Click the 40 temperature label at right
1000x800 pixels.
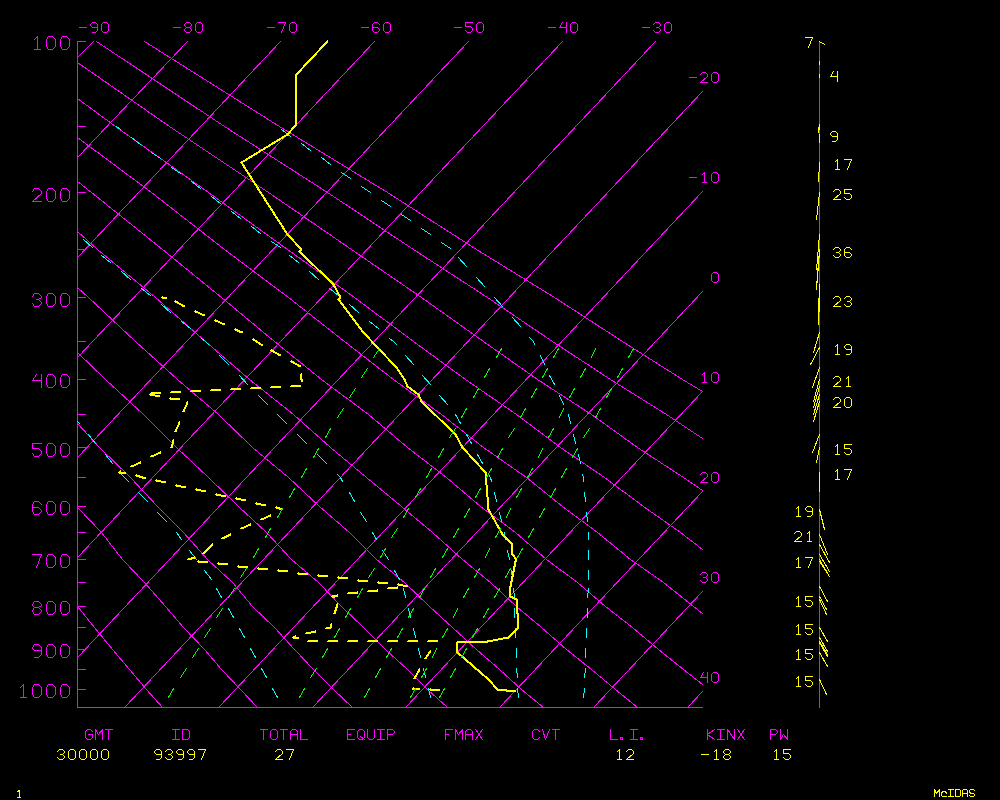(709, 678)
